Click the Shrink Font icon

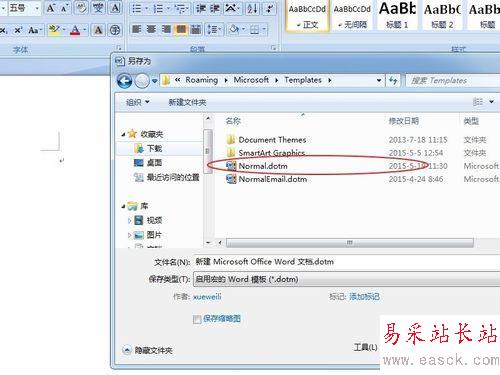coord(64,8)
